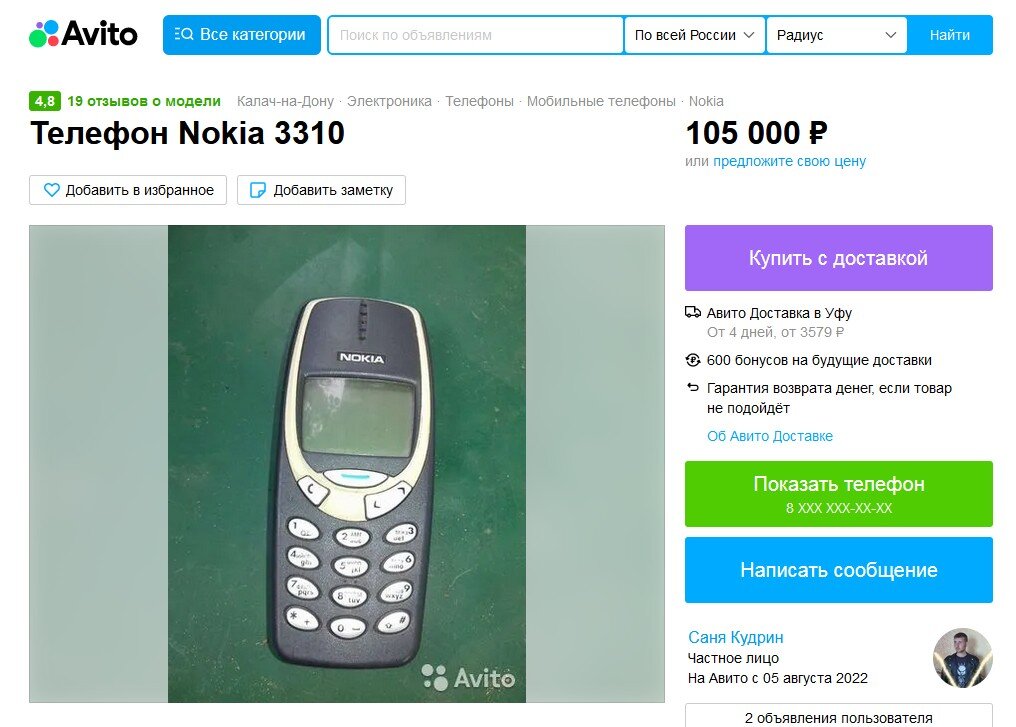Open the предложите свою цену link
The width and height of the screenshot is (1016, 727).
789,161
